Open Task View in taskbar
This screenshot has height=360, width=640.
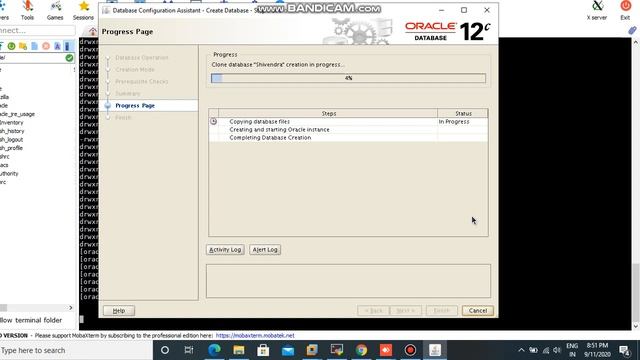coord(189,350)
